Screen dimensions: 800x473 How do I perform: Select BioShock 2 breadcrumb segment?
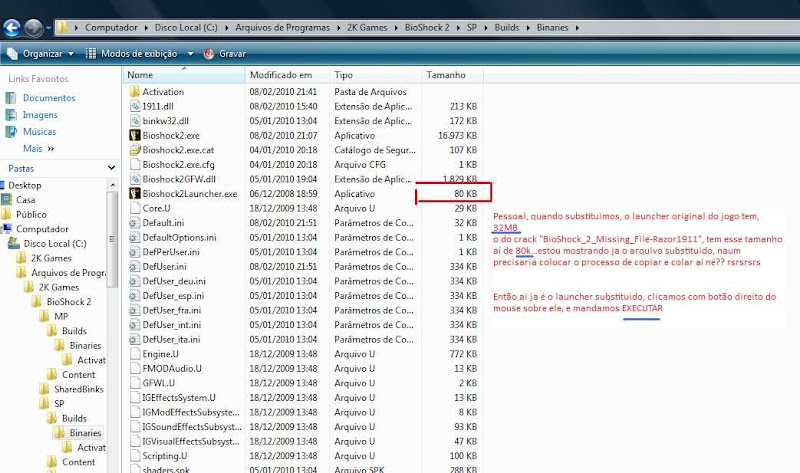point(427,28)
